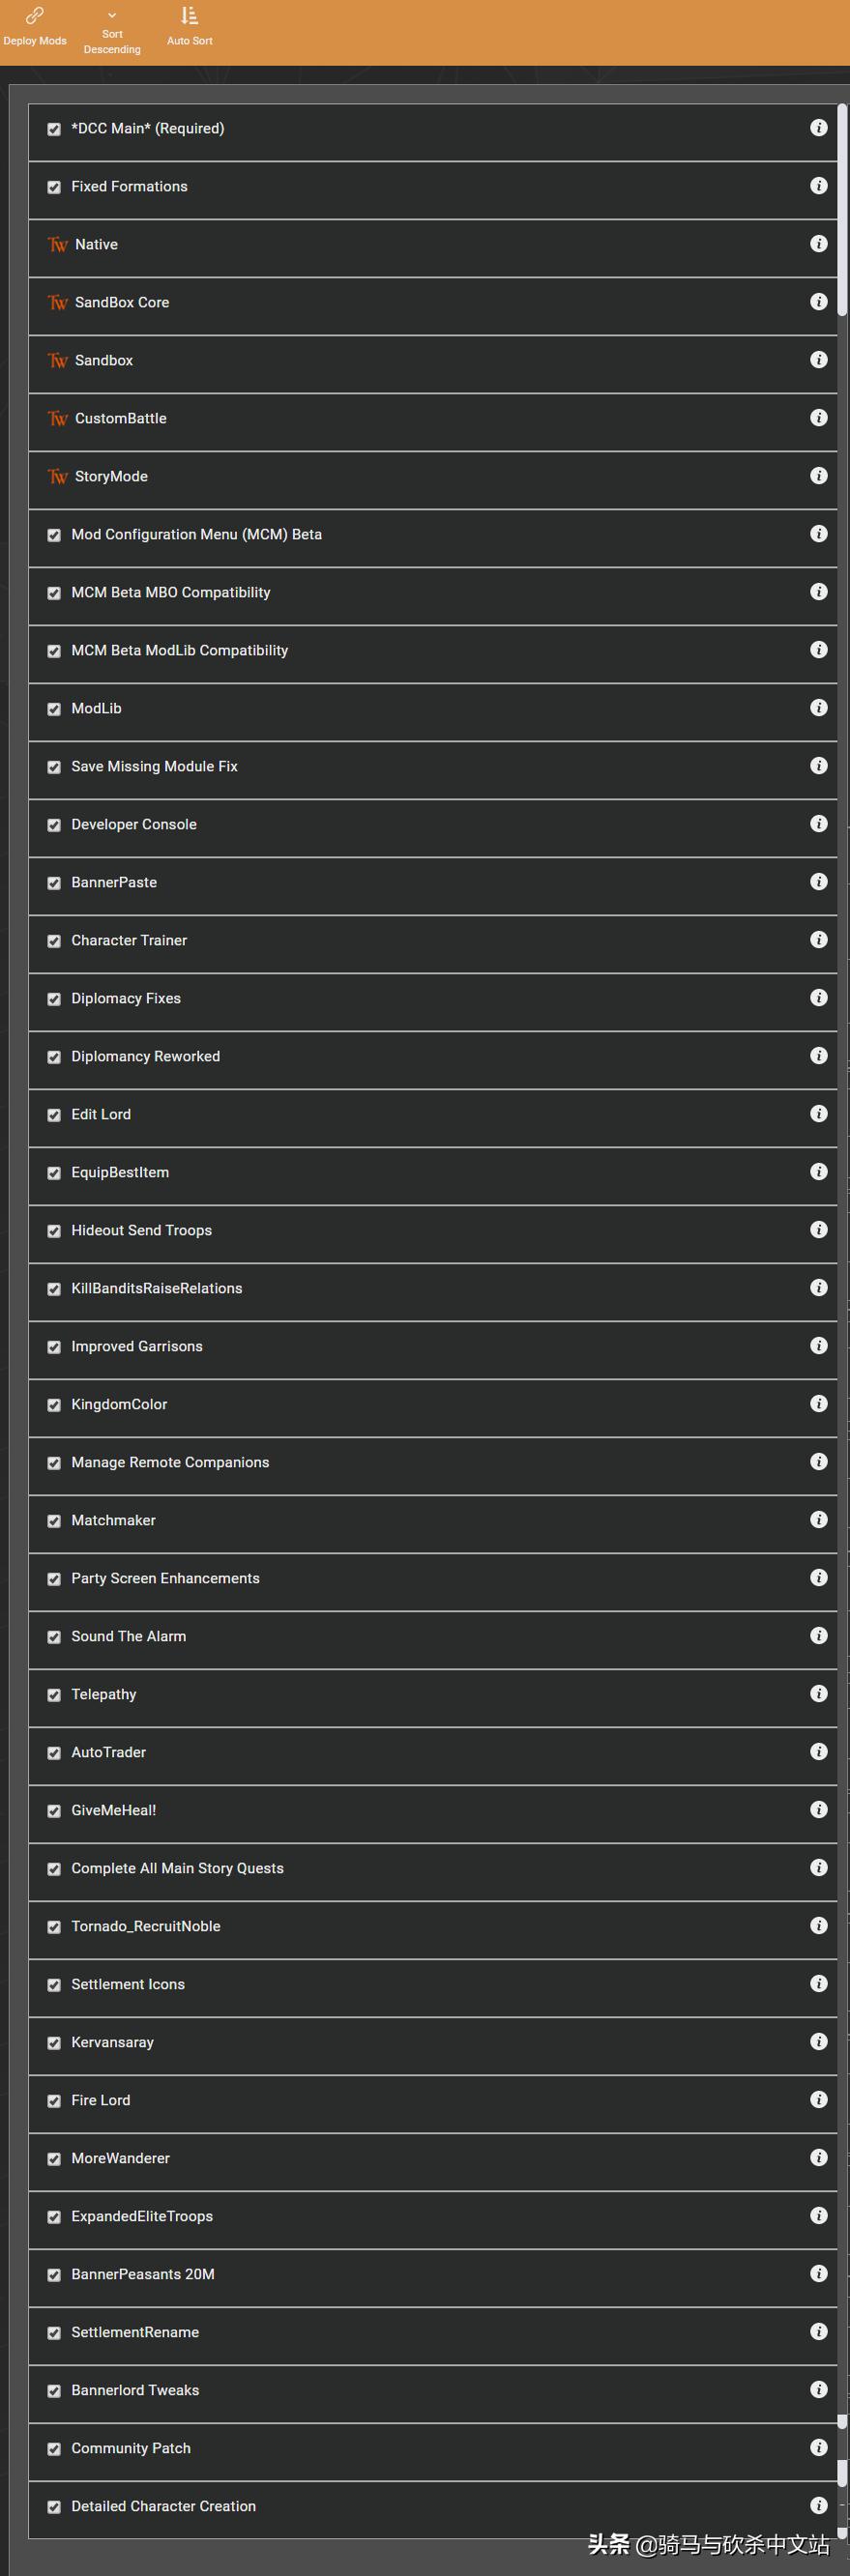Click info icon beside Telepathy
The width and height of the screenshot is (850, 2576).
(818, 1694)
